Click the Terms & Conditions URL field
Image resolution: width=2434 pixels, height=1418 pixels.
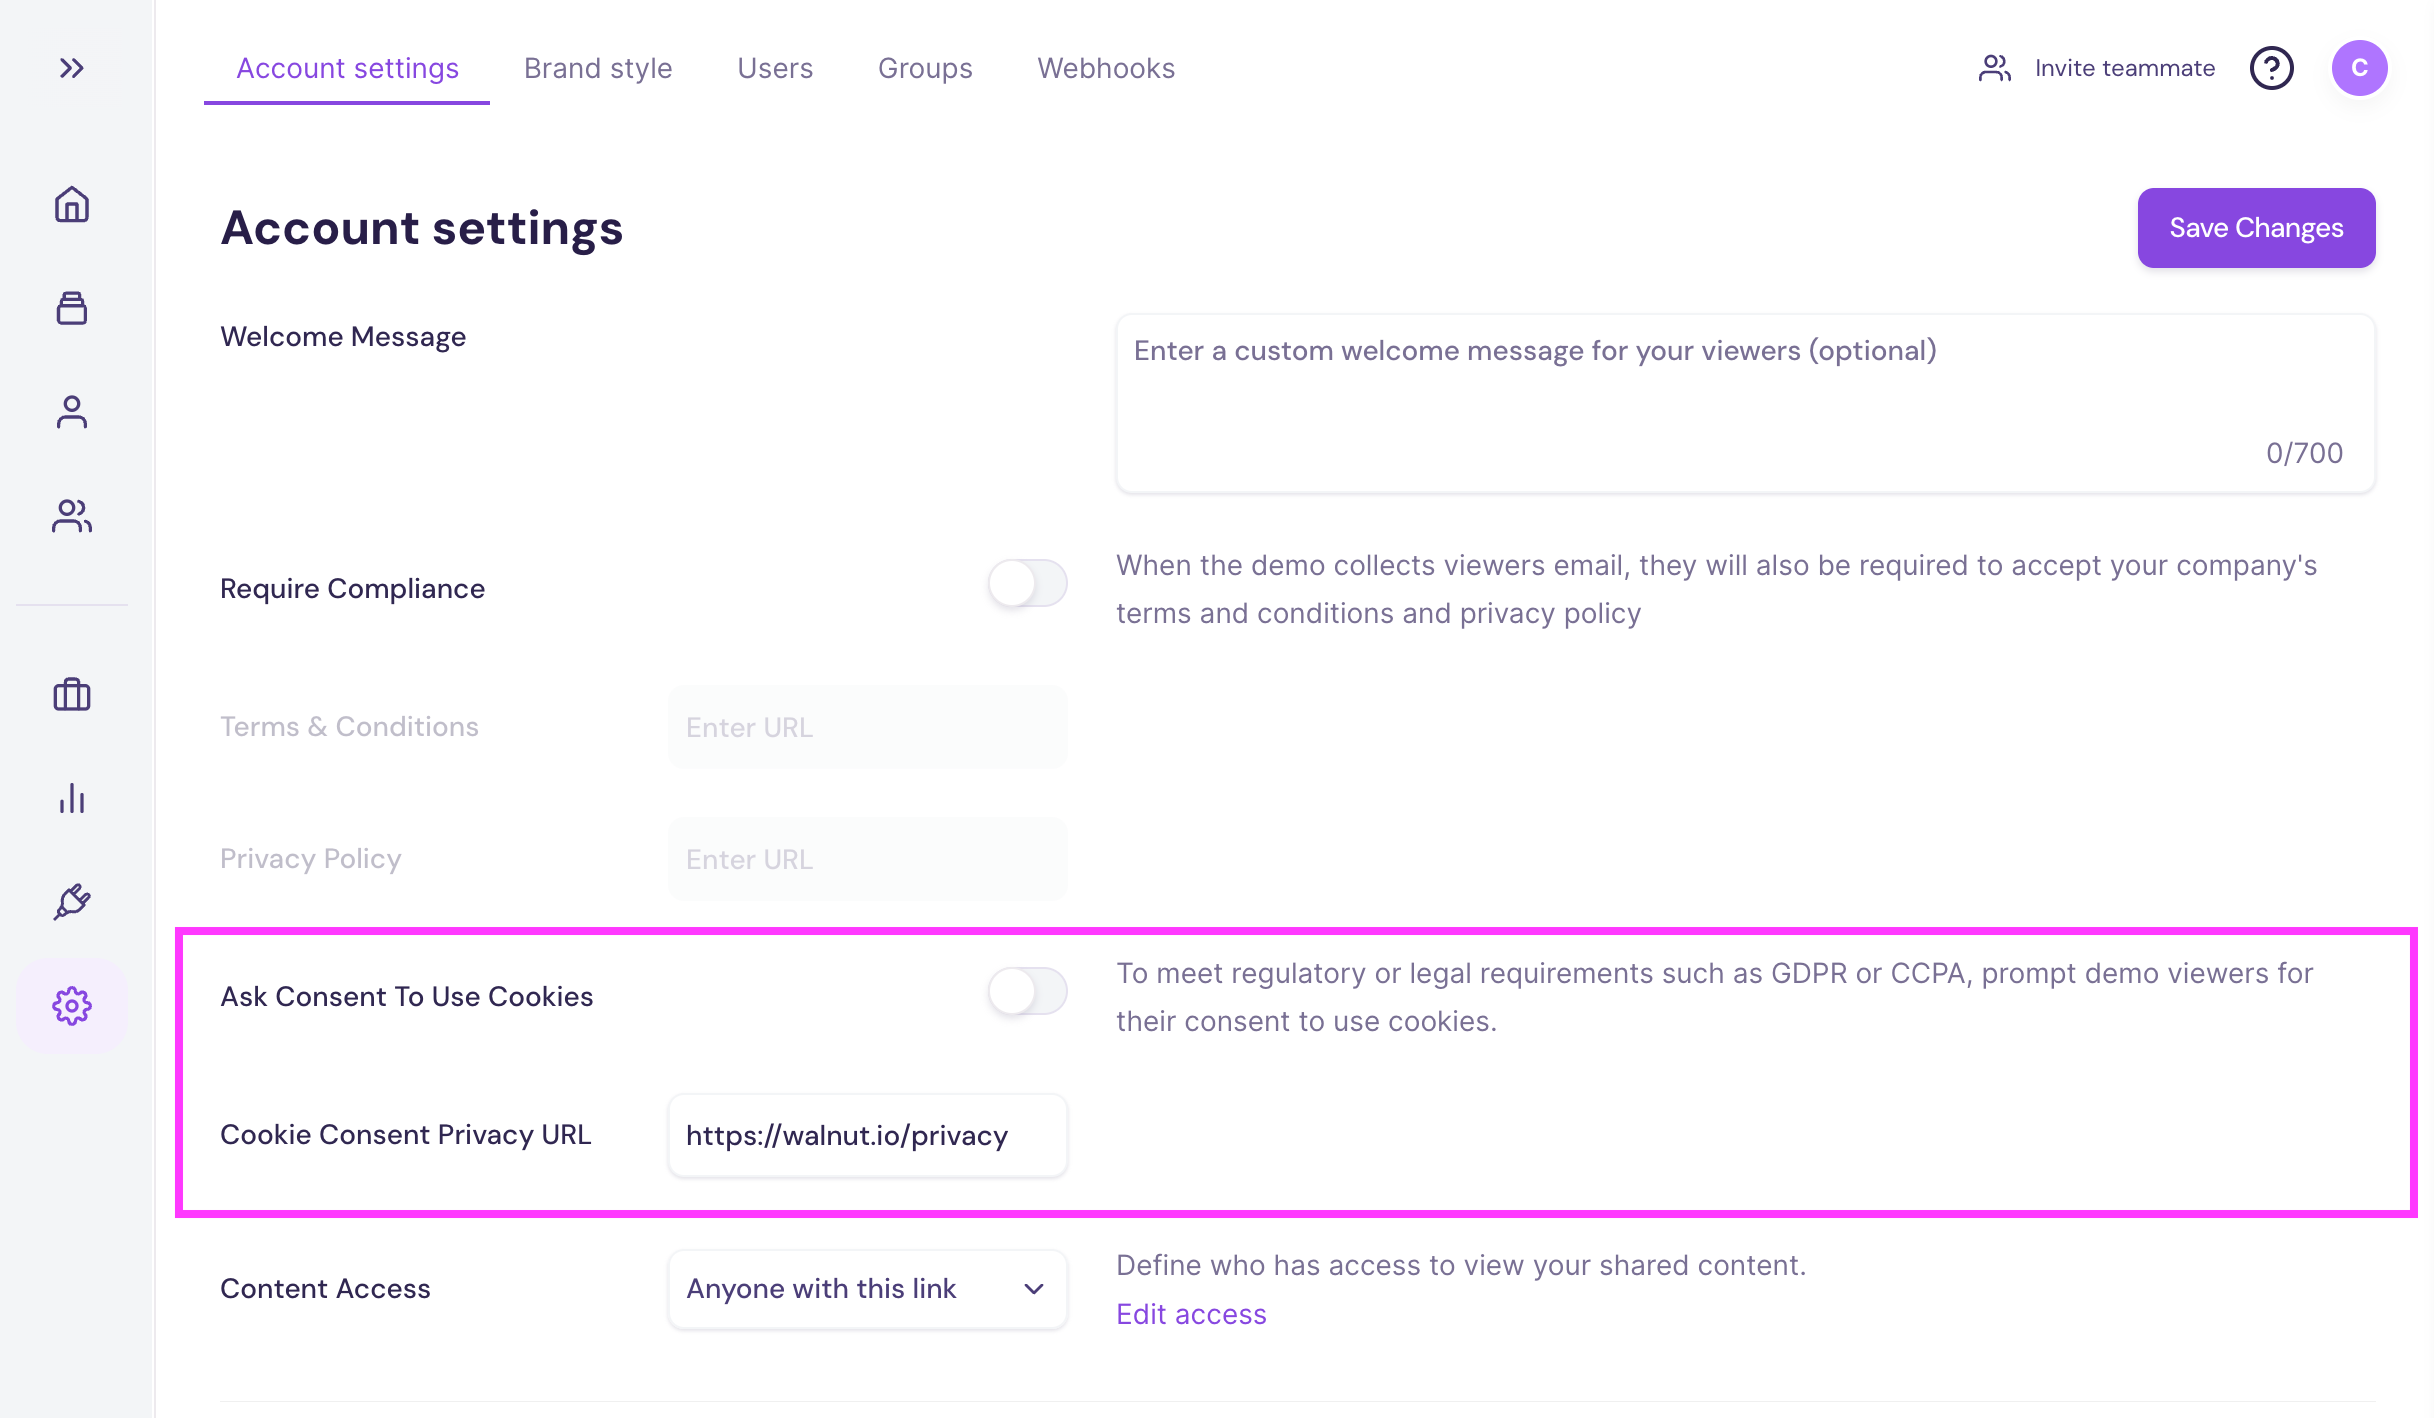[x=868, y=727]
